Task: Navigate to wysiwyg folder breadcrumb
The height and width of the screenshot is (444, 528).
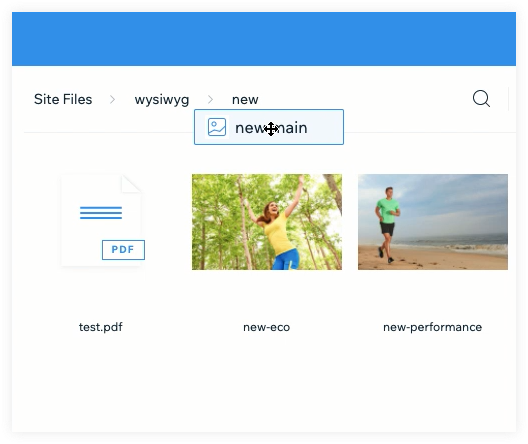Action: pos(162,100)
